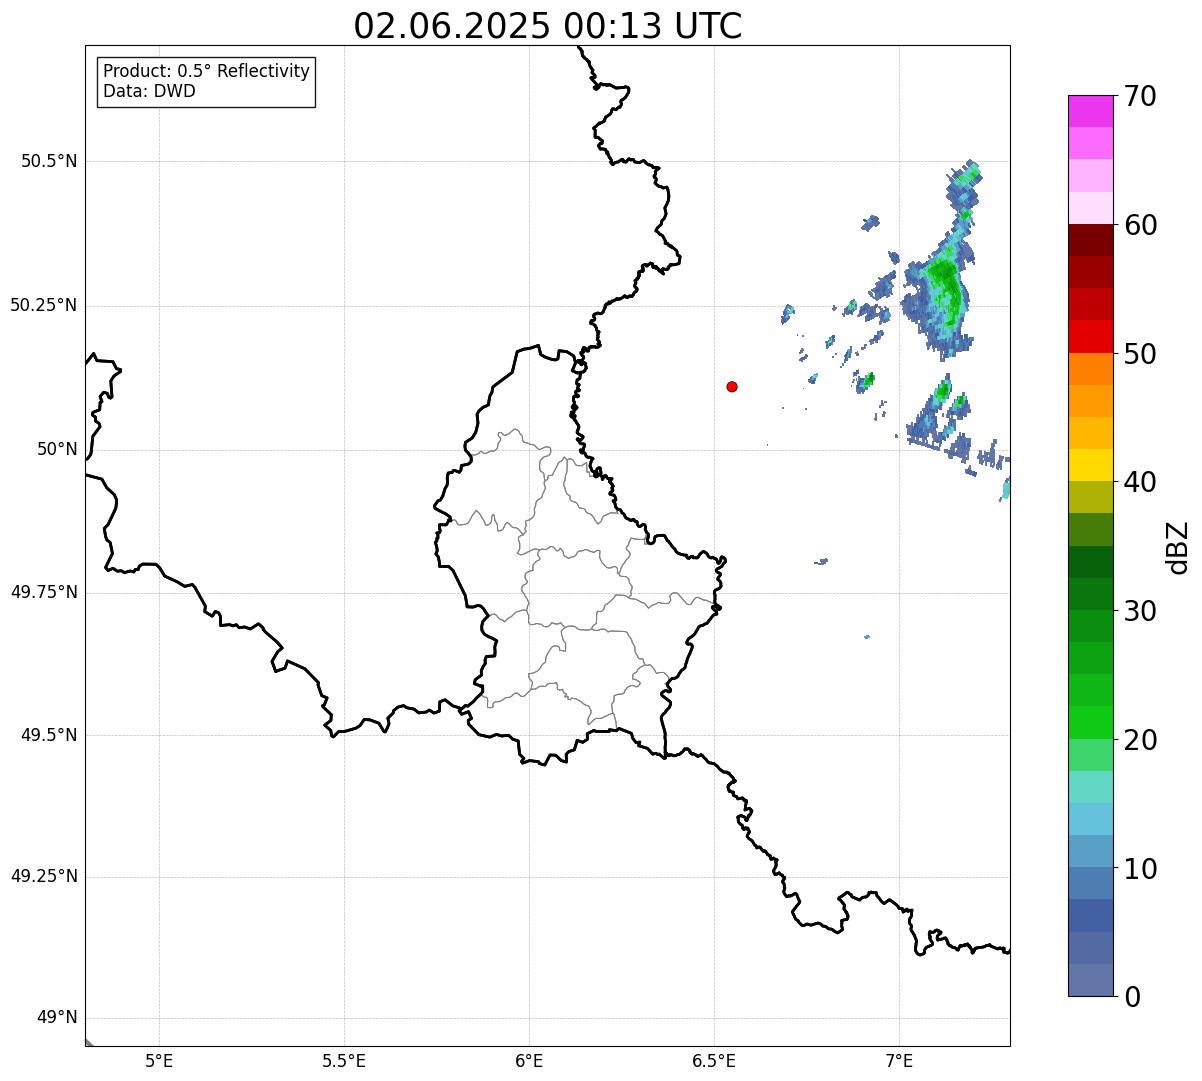Screen dimensions: 1202x1081
Task: Click the 49.25°N latitude label
Action: 43,876
